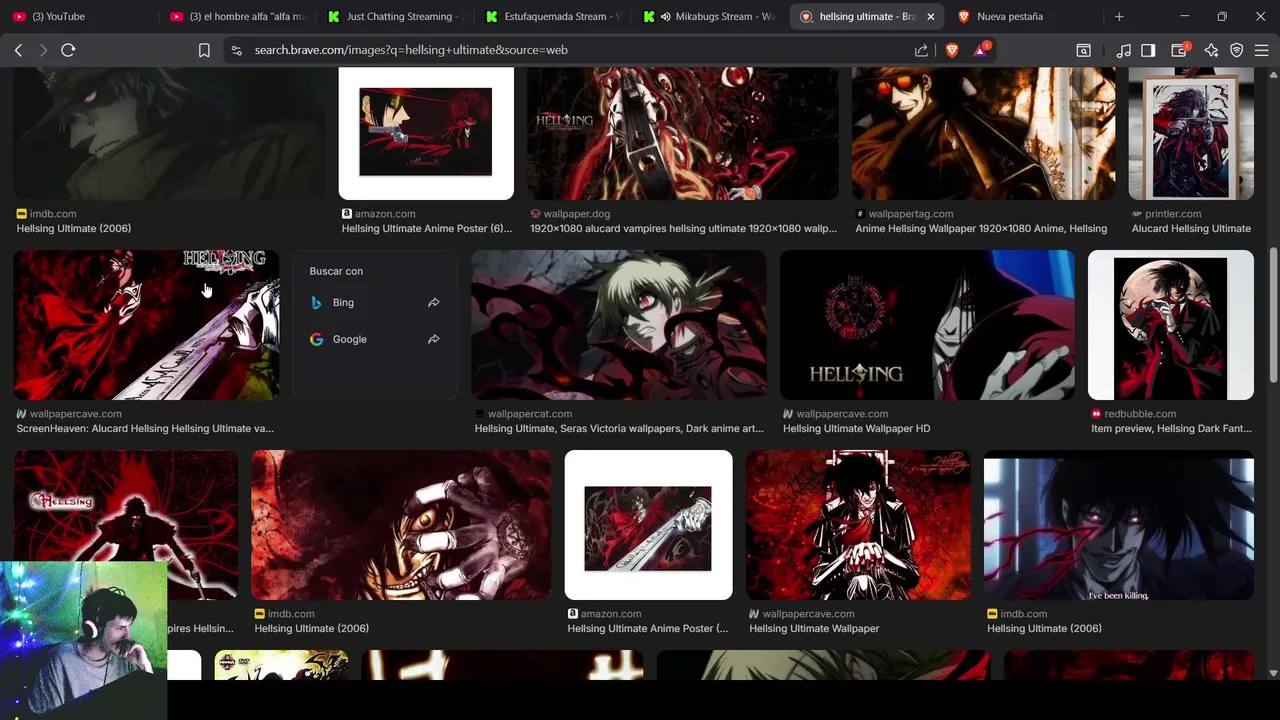Toggle the sidebar panel icon
Viewport: 1280px width, 720px height.
click(1148, 50)
